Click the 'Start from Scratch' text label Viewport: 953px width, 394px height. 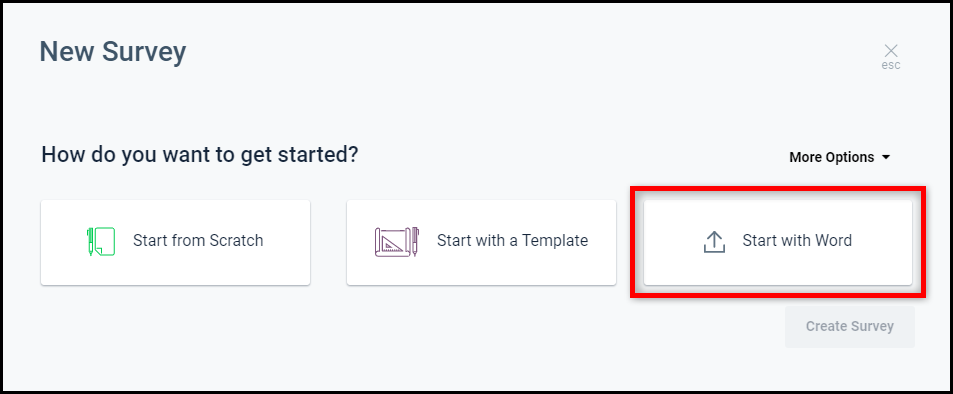click(198, 240)
